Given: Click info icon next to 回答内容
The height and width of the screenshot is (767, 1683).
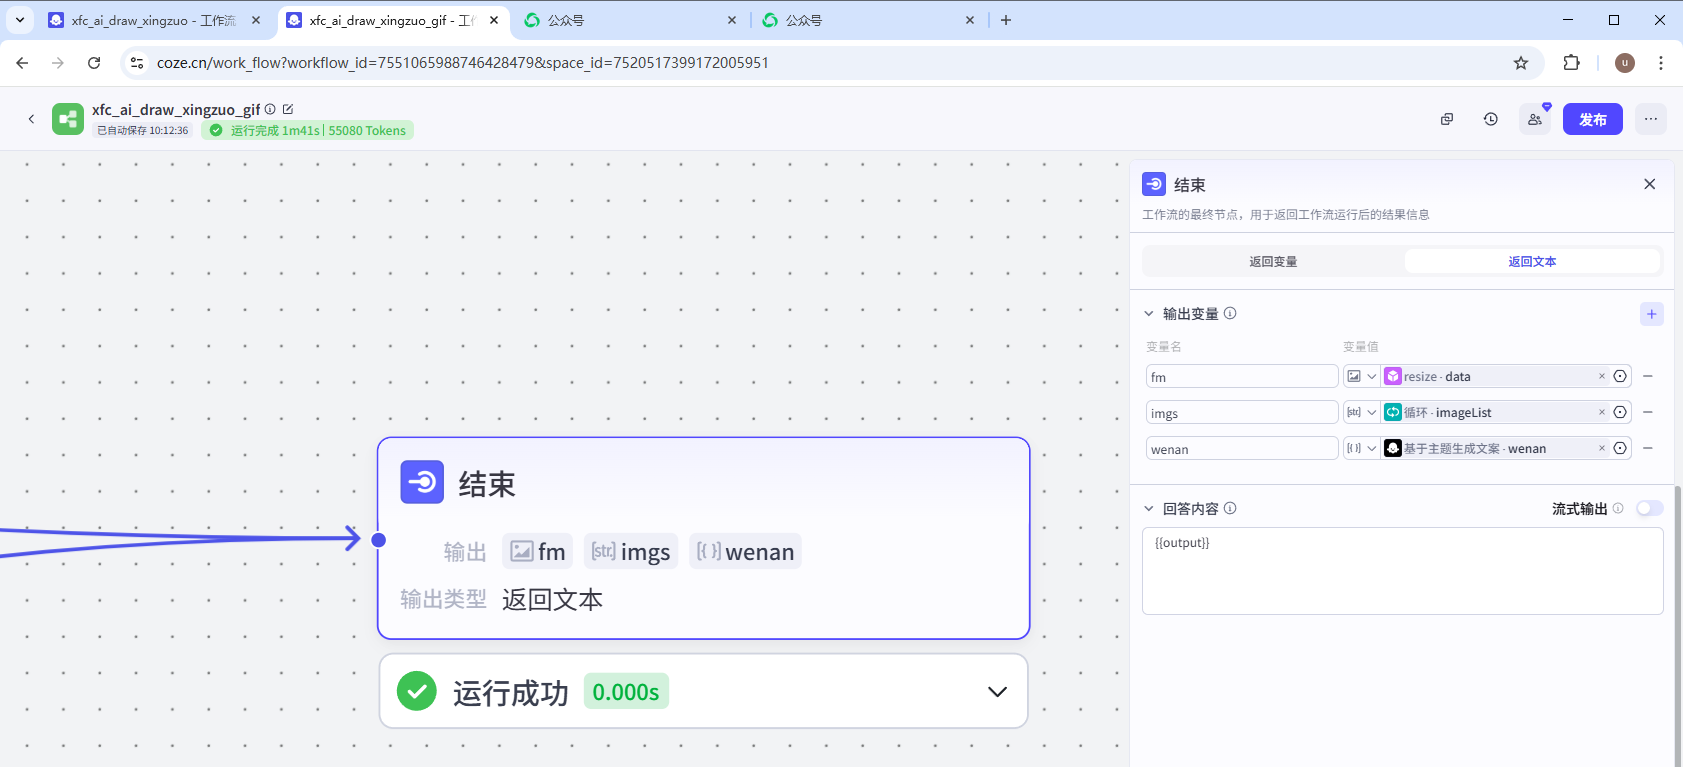Looking at the screenshot, I should coord(1230,508).
